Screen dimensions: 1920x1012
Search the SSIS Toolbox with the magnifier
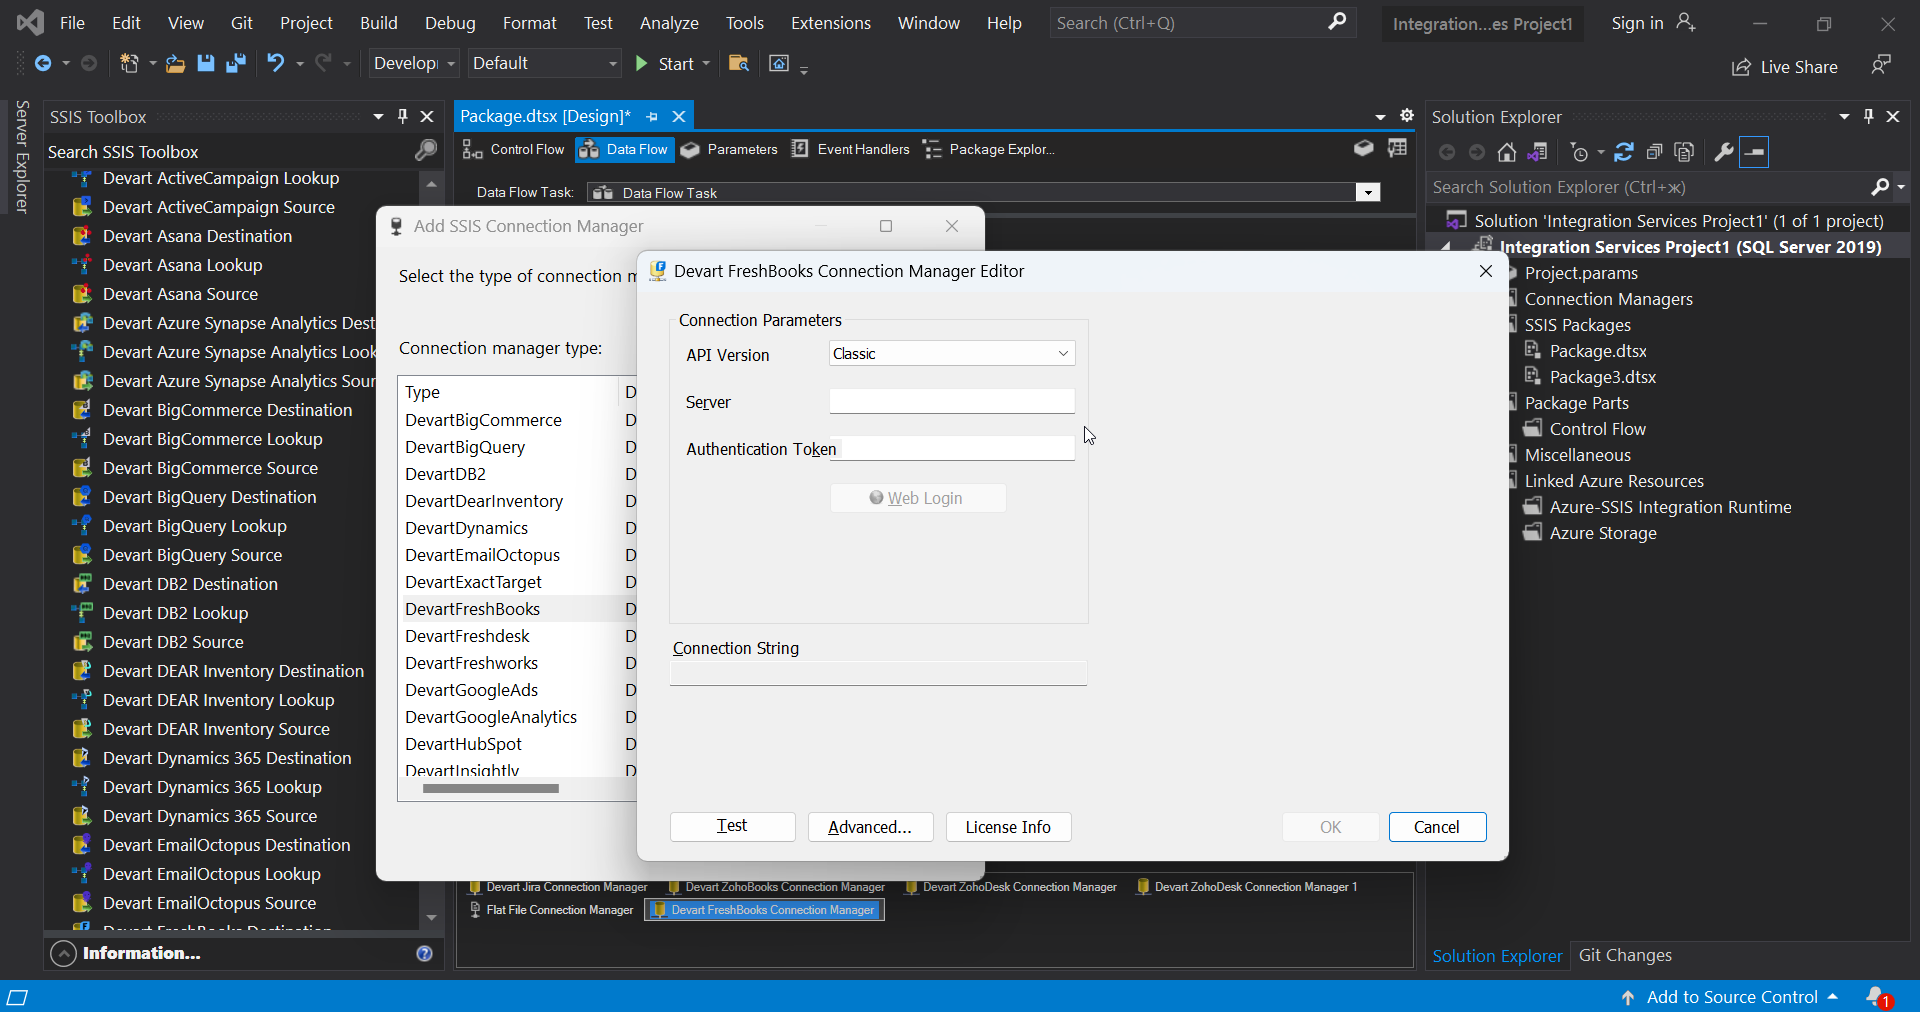426,151
